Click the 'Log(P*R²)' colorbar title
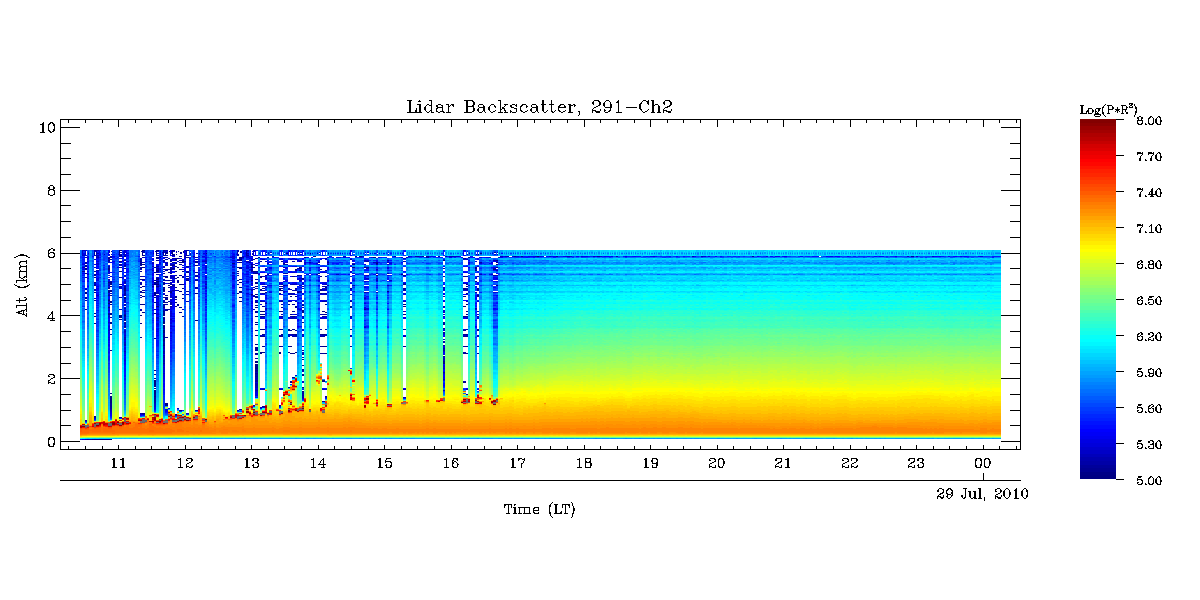Viewport: 1200px width, 600px height. (1108, 109)
